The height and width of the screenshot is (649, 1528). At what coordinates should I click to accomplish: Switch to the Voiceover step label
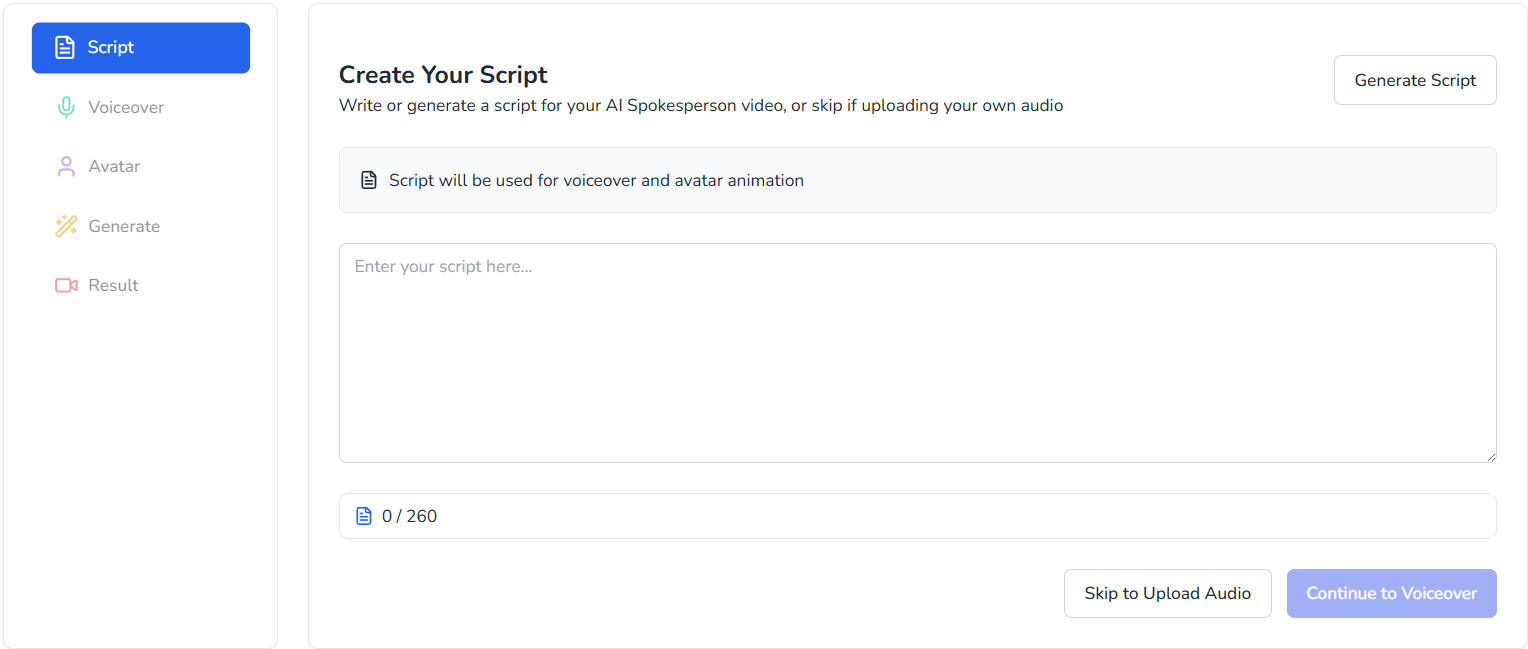tap(126, 107)
